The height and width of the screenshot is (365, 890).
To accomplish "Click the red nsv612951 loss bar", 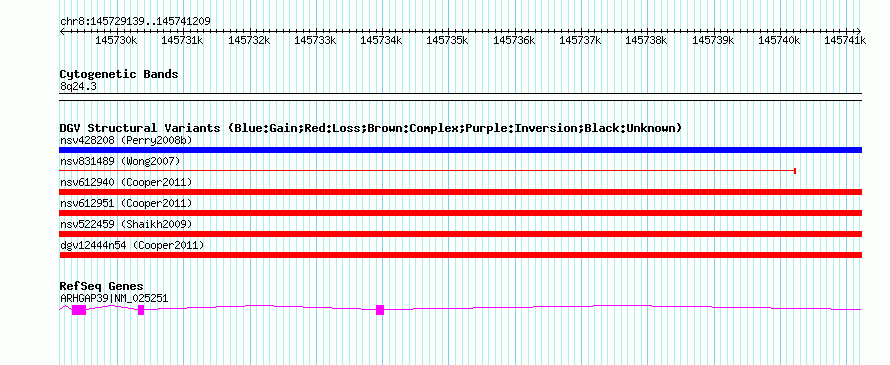I will [x=461, y=213].
